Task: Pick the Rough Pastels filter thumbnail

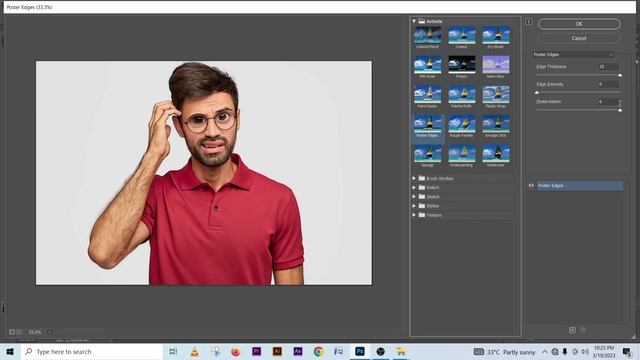Action: [x=462, y=124]
